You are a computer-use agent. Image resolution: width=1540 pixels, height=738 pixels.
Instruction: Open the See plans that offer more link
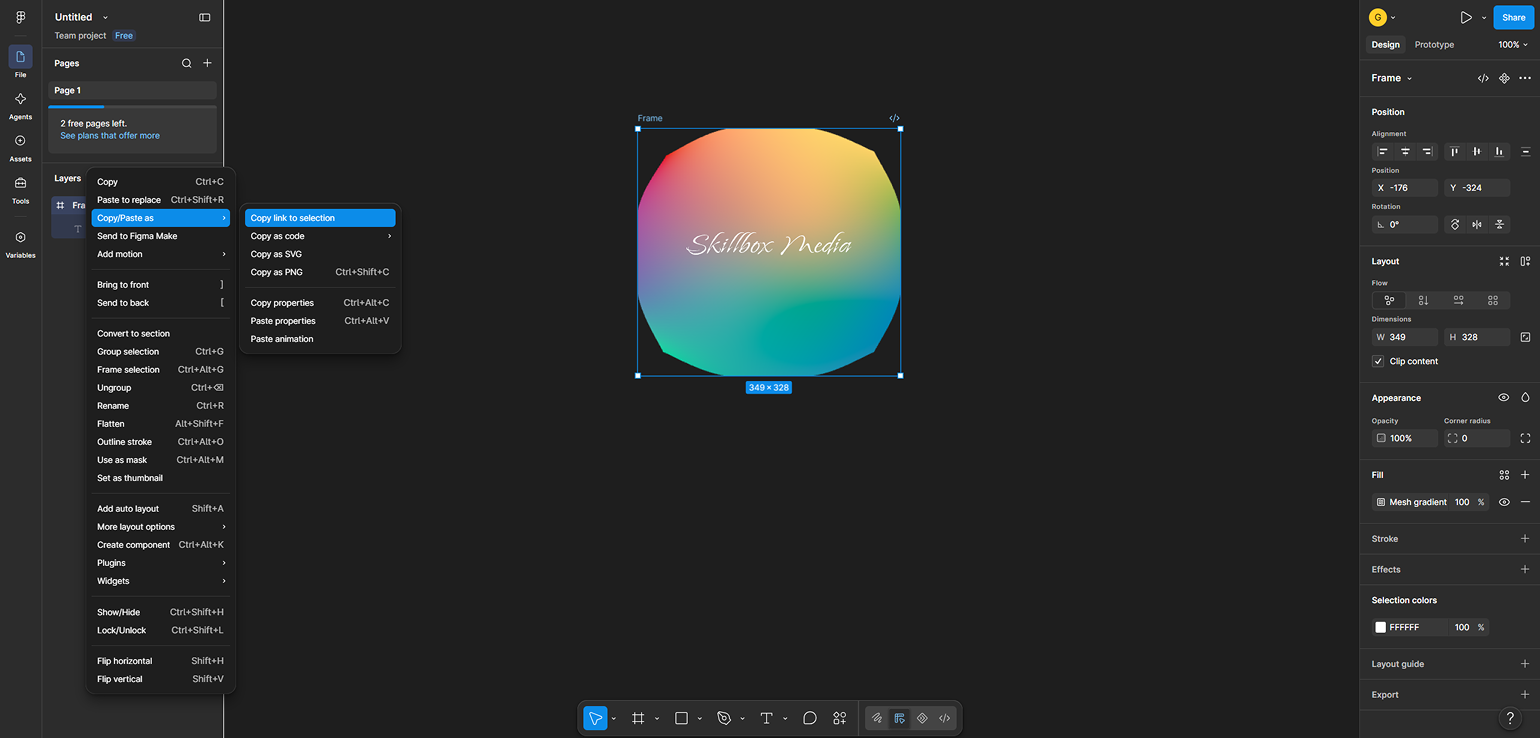coord(110,136)
